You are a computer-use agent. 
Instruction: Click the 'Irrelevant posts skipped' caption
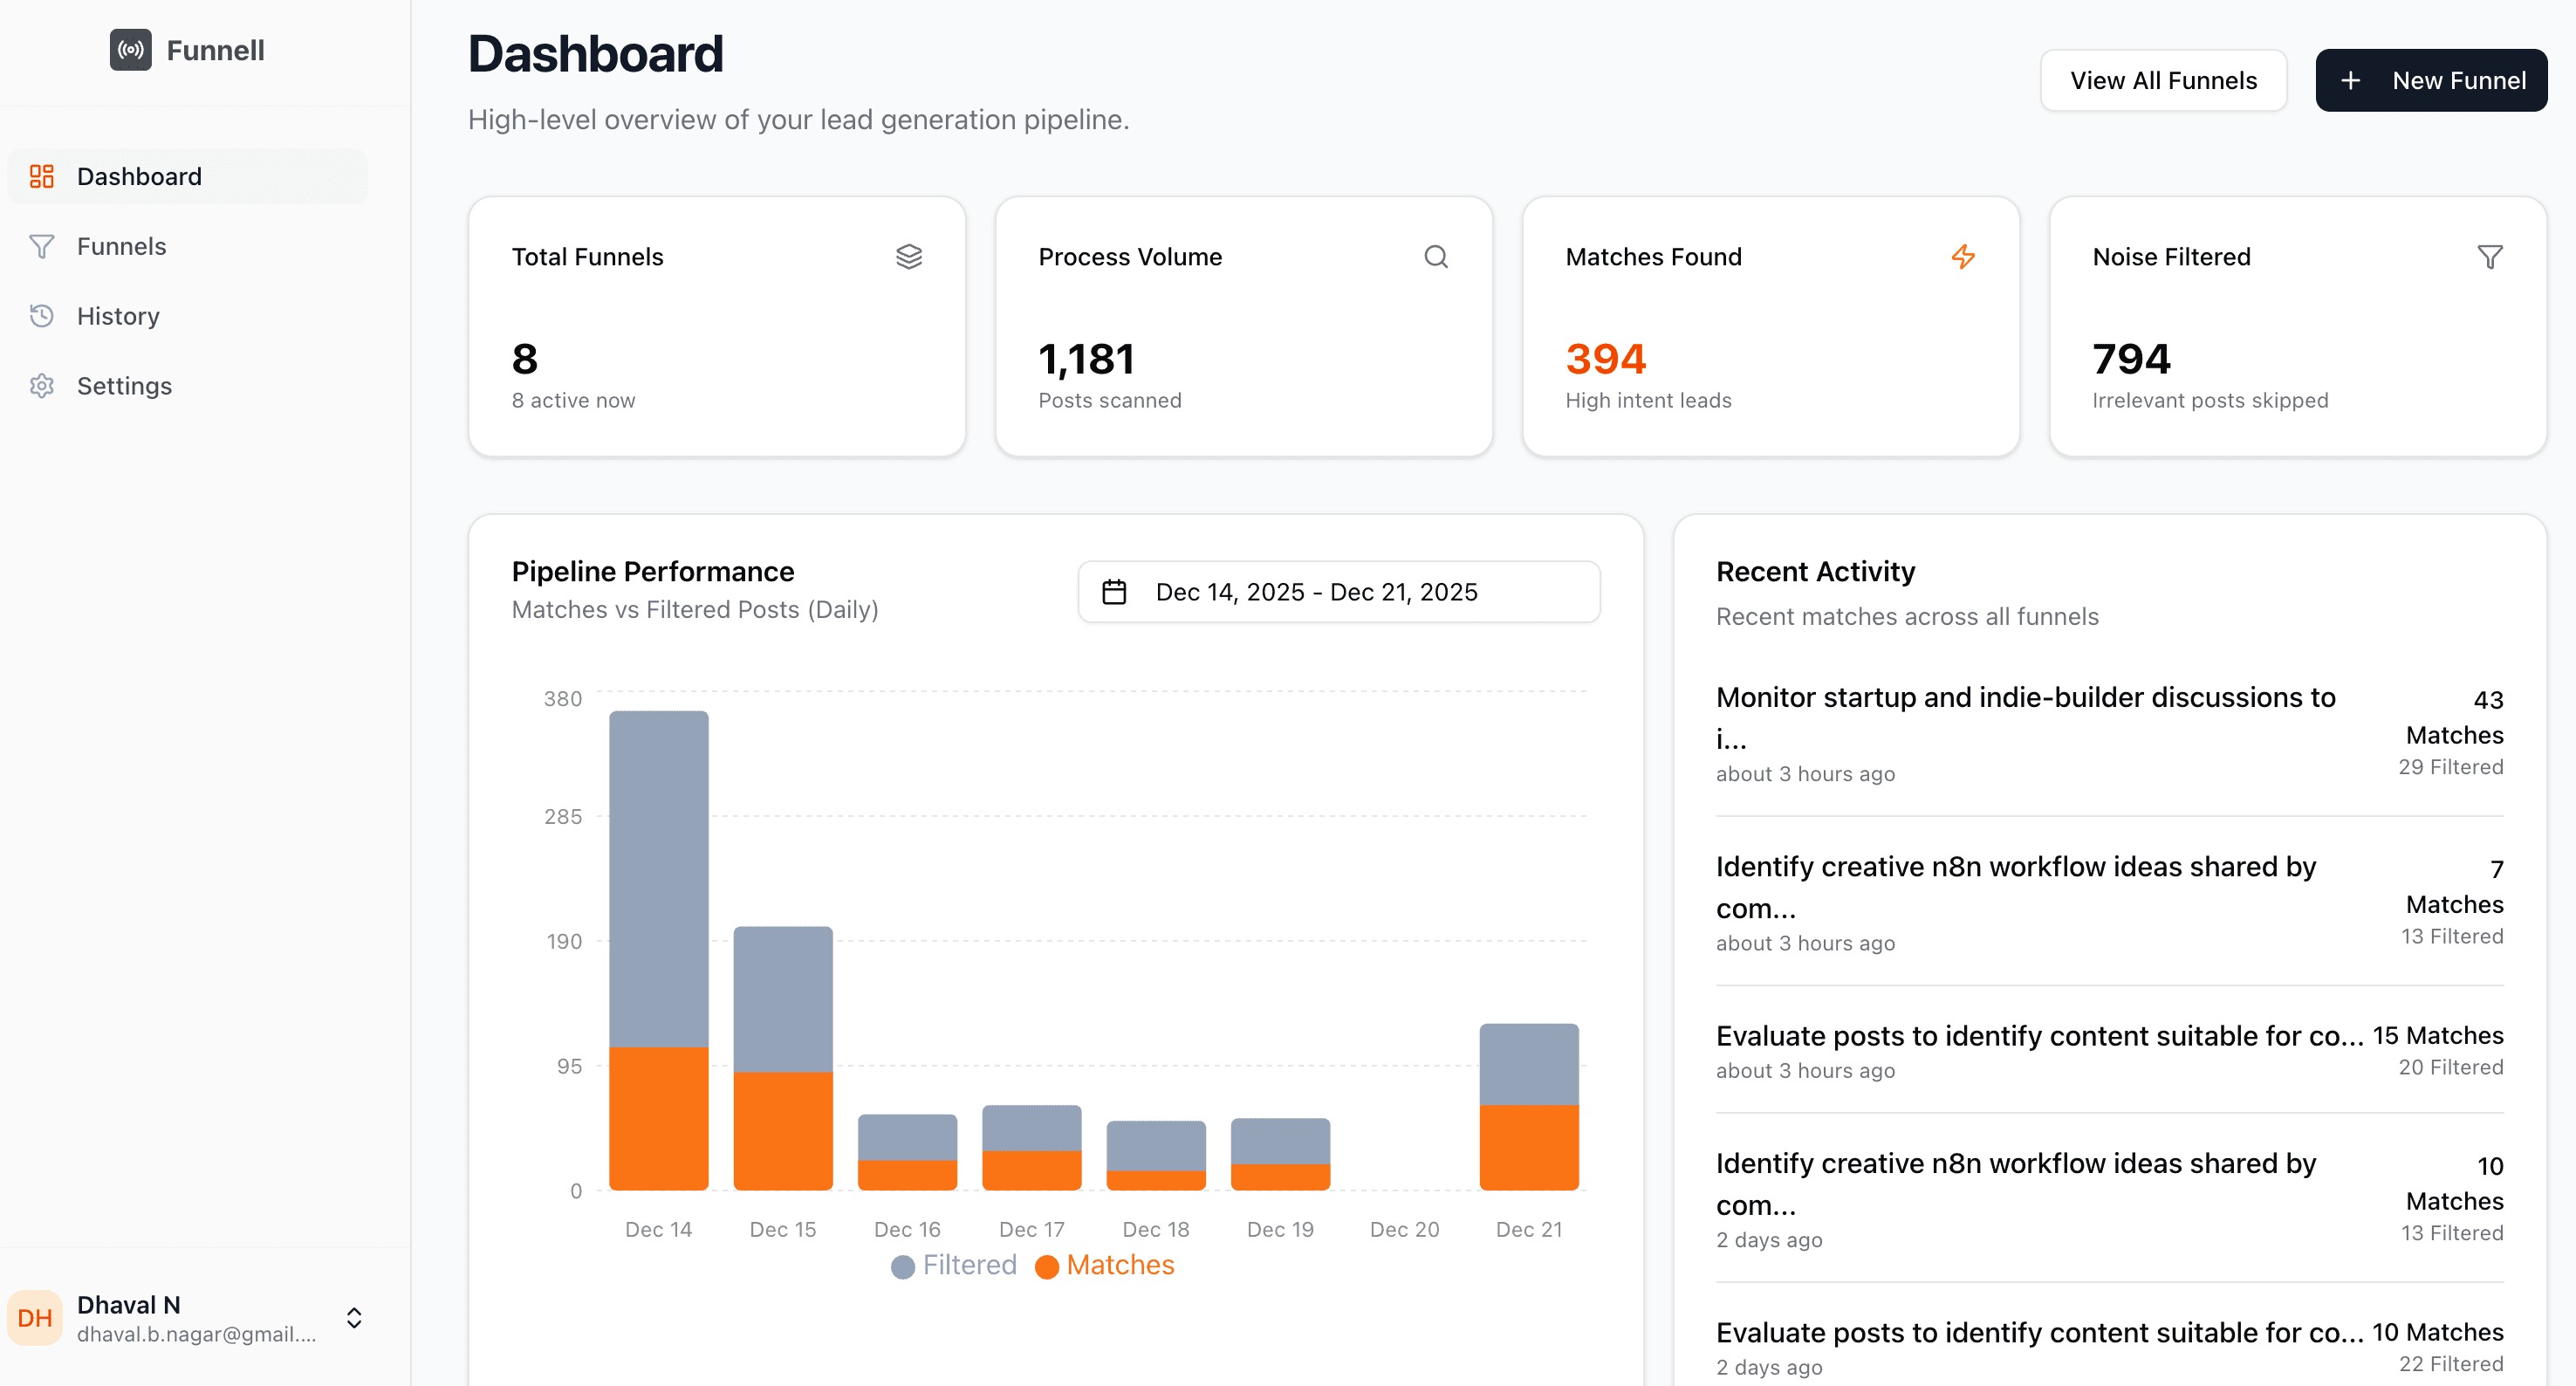click(2211, 400)
